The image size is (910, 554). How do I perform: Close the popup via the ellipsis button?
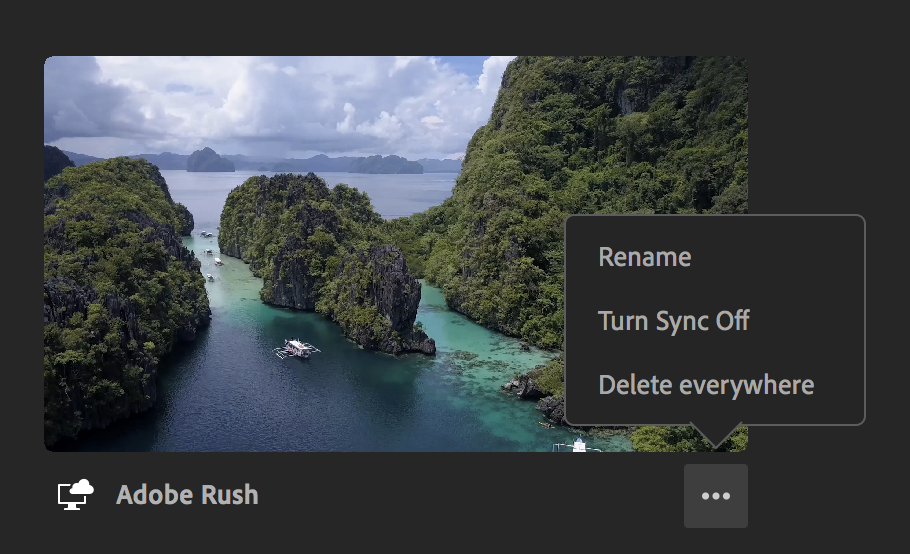pos(715,496)
